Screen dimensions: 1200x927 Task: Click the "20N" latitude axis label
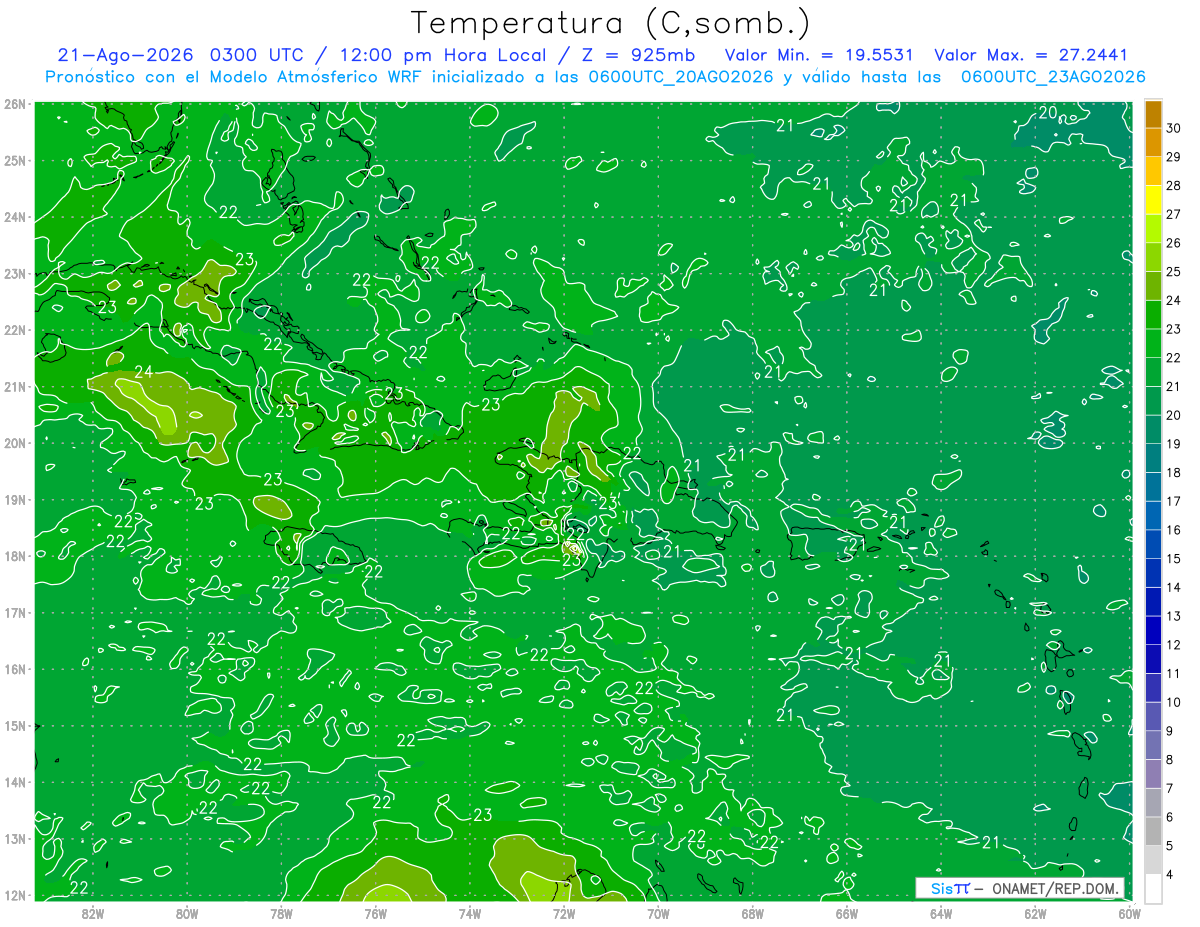point(16,443)
